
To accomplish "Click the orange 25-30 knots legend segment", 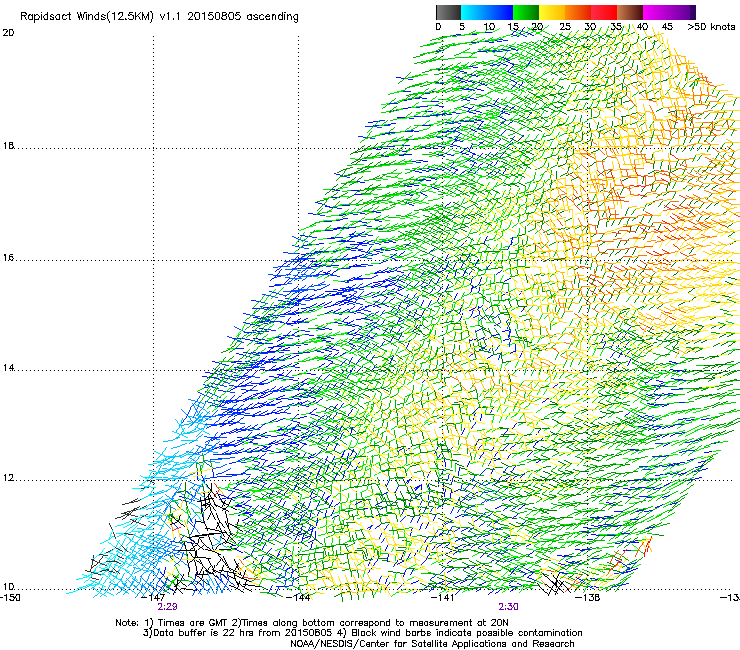I will [x=578, y=12].
